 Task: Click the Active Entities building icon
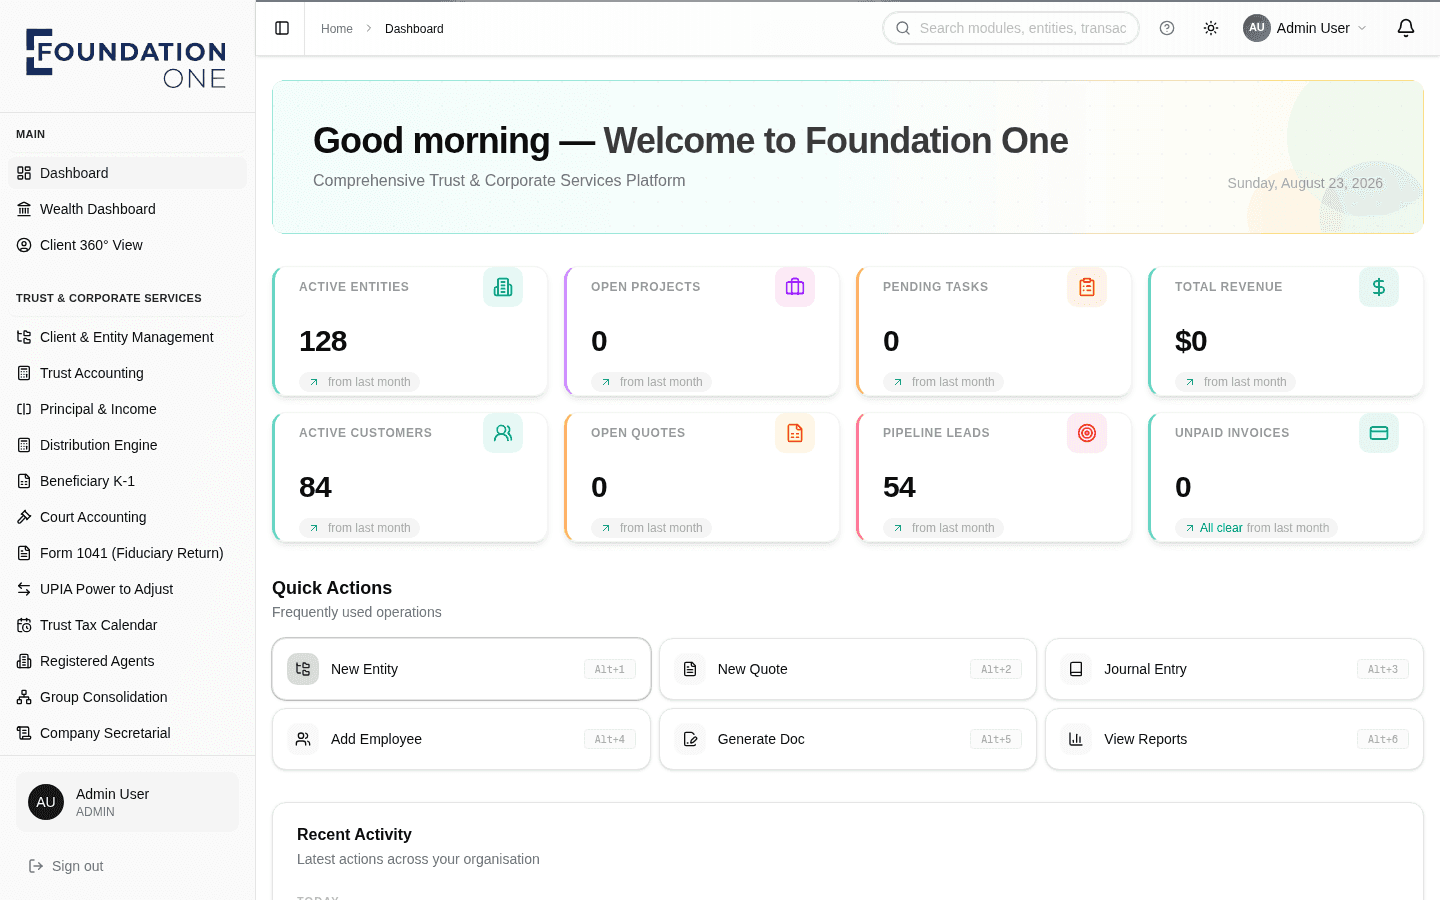pyautogui.click(x=503, y=287)
